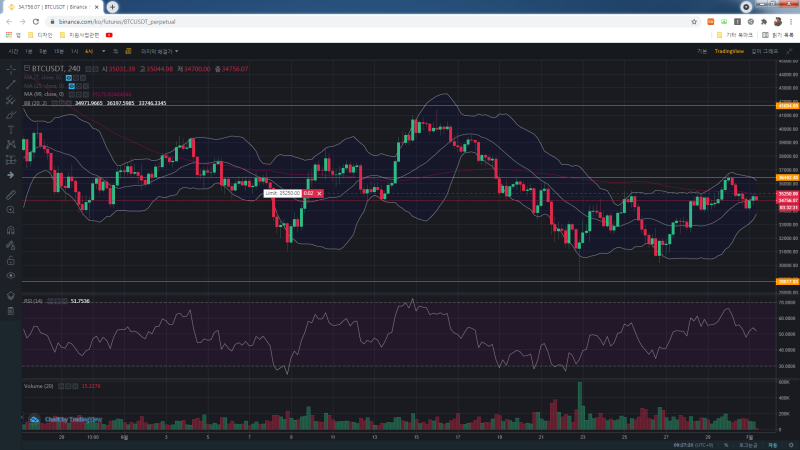Select the arrow icon tool in sidebar
The image size is (800, 450).
point(11,175)
